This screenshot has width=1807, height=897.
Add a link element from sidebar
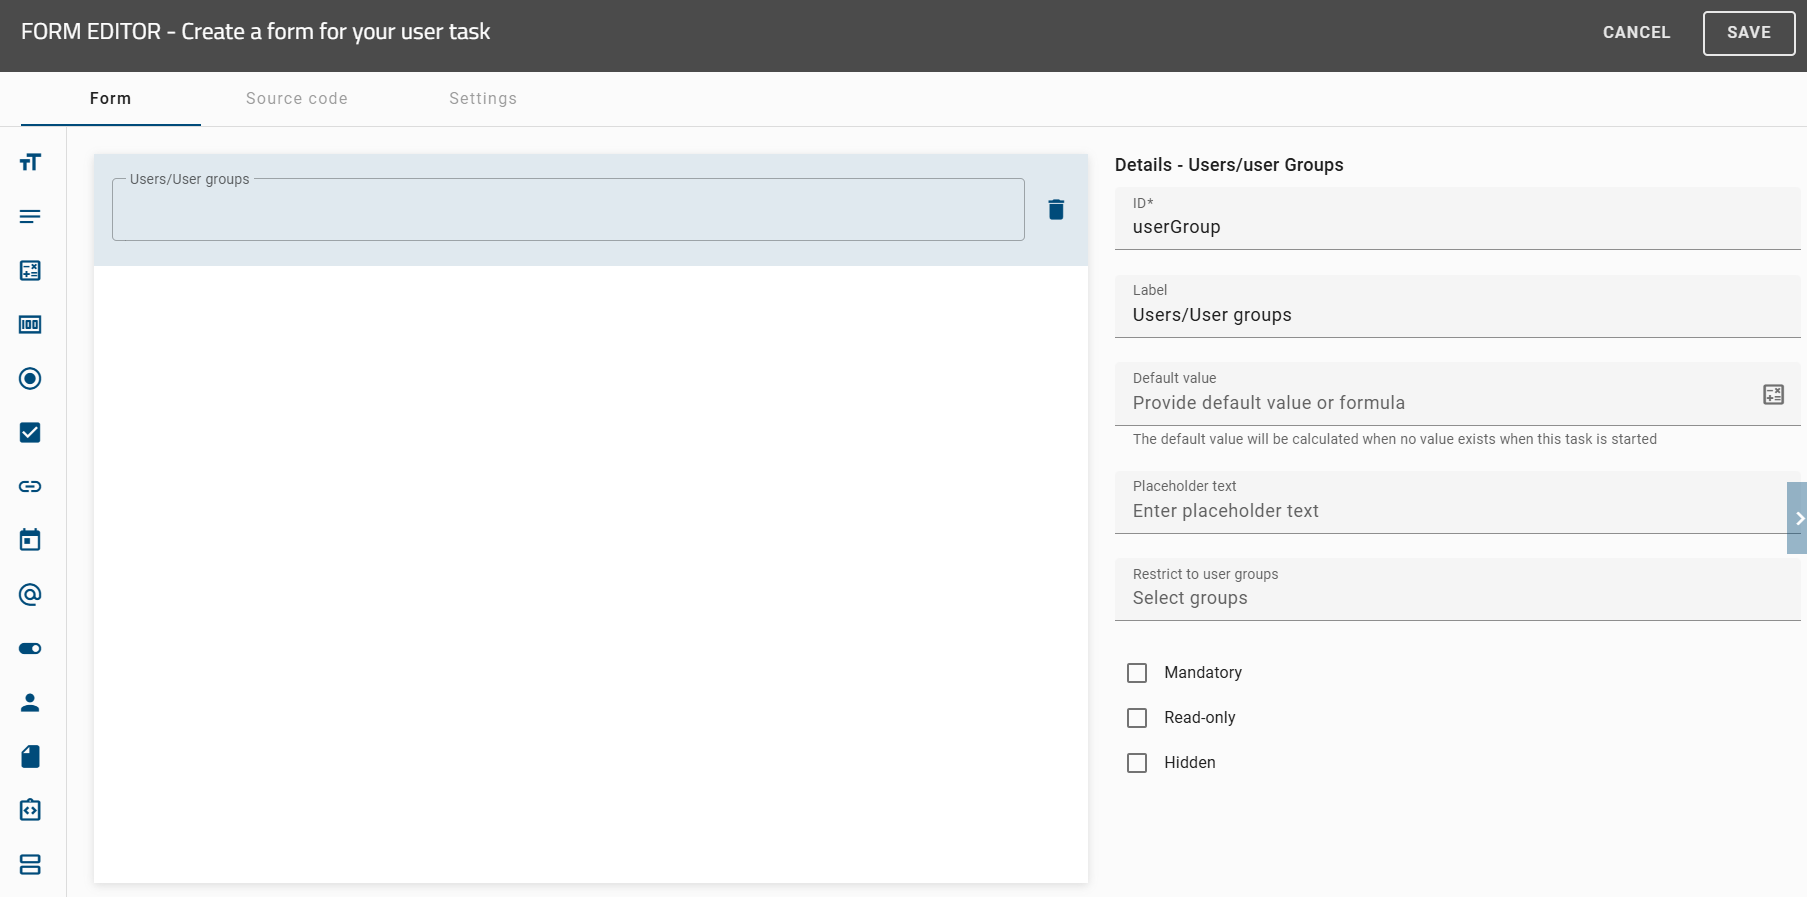tap(30, 486)
